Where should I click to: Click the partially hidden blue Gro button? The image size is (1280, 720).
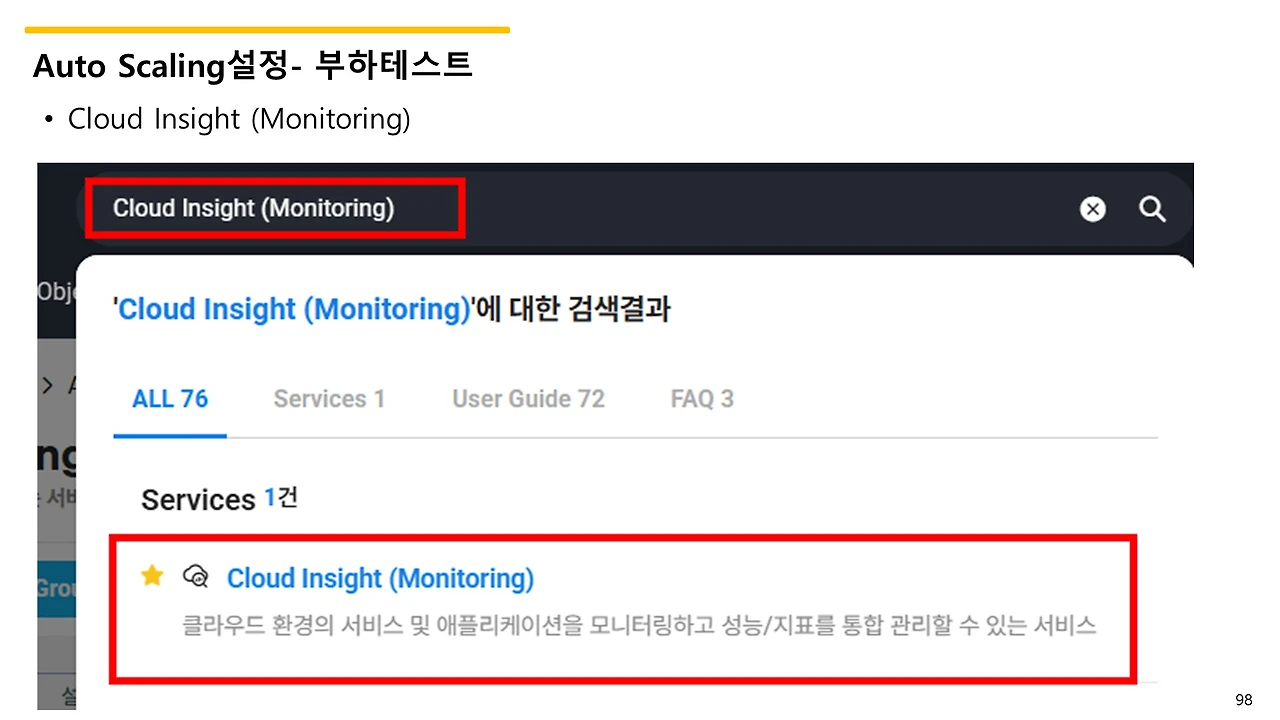[56, 588]
